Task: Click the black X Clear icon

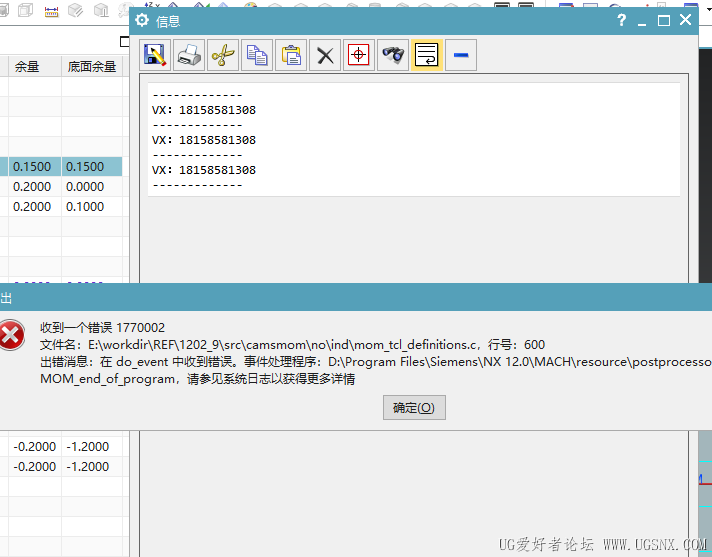Action: pos(325,55)
